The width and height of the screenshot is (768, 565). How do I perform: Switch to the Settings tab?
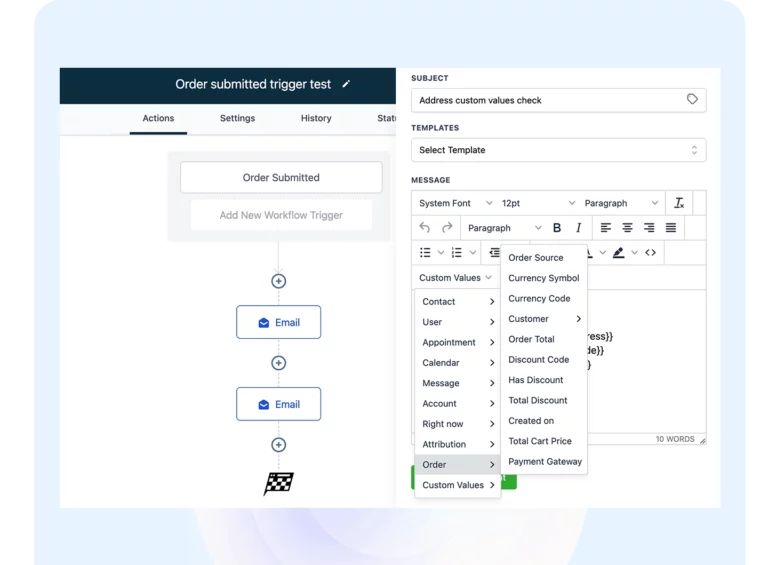coord(238,118)
